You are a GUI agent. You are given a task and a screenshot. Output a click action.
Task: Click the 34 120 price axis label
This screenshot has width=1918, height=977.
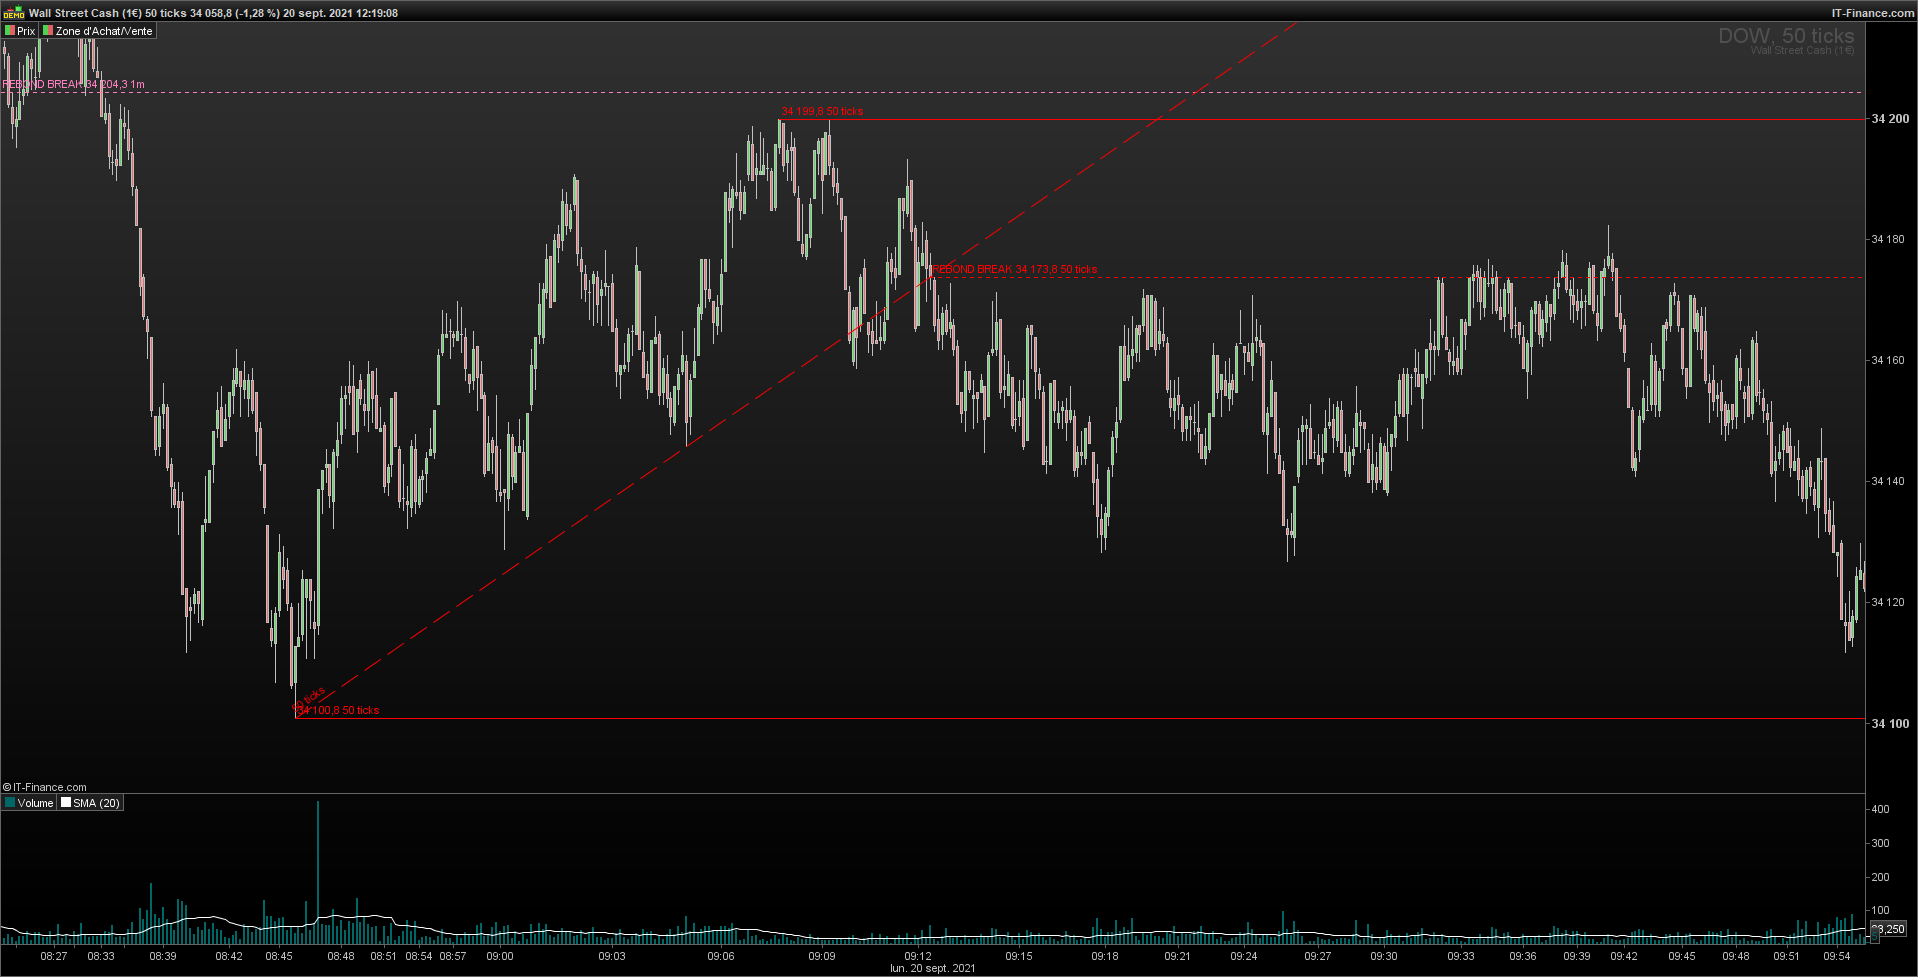[x=1888, y=602]
